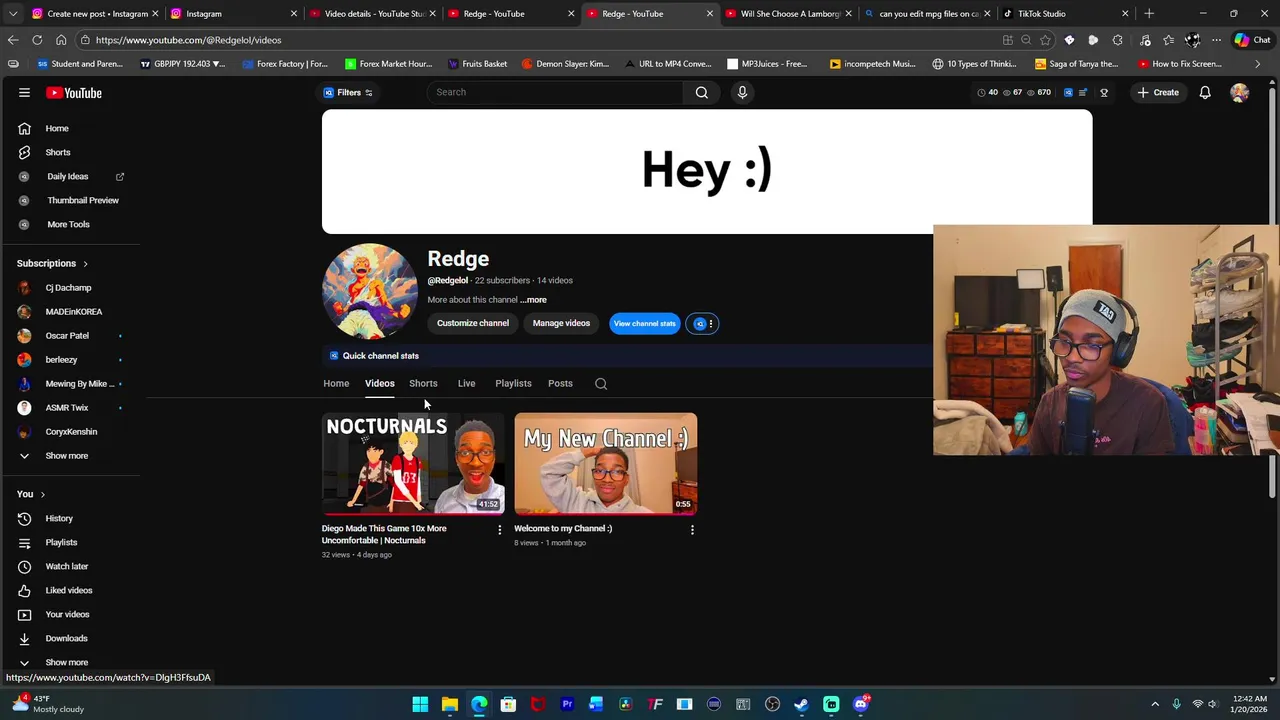The height and width of the screenshot is (720, 1280).
Task: Search within channel using tab magnifier icon
Action: point(601,384)
